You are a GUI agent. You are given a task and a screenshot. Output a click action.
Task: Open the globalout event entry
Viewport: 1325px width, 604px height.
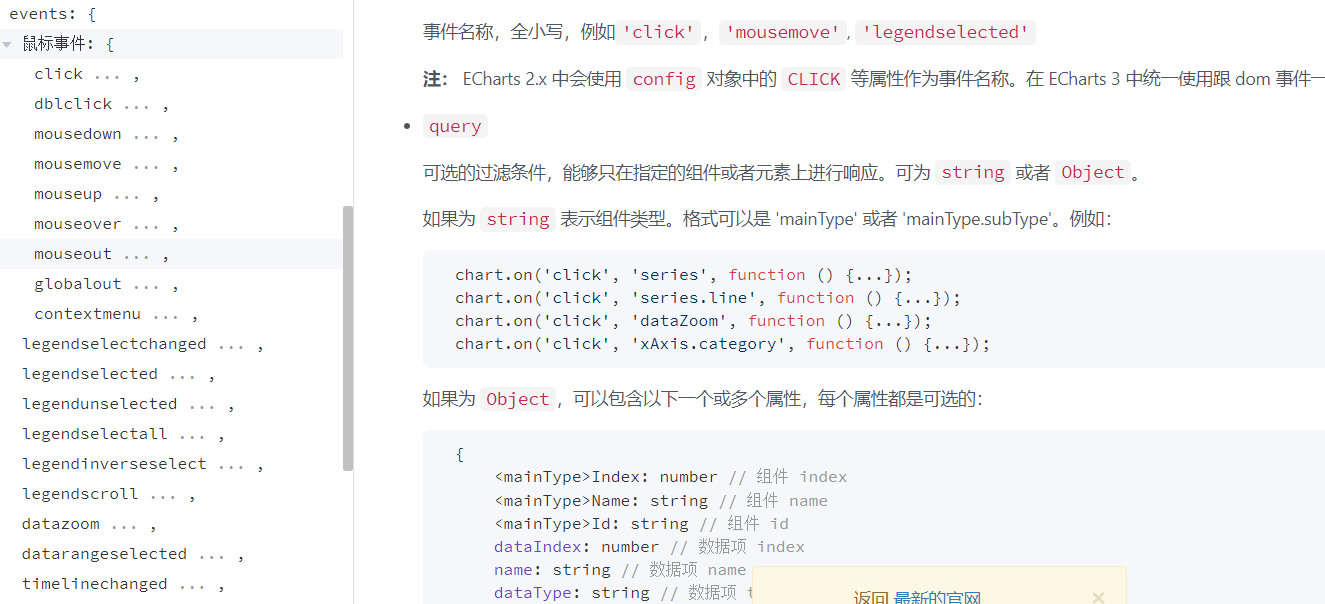point(77,284)
